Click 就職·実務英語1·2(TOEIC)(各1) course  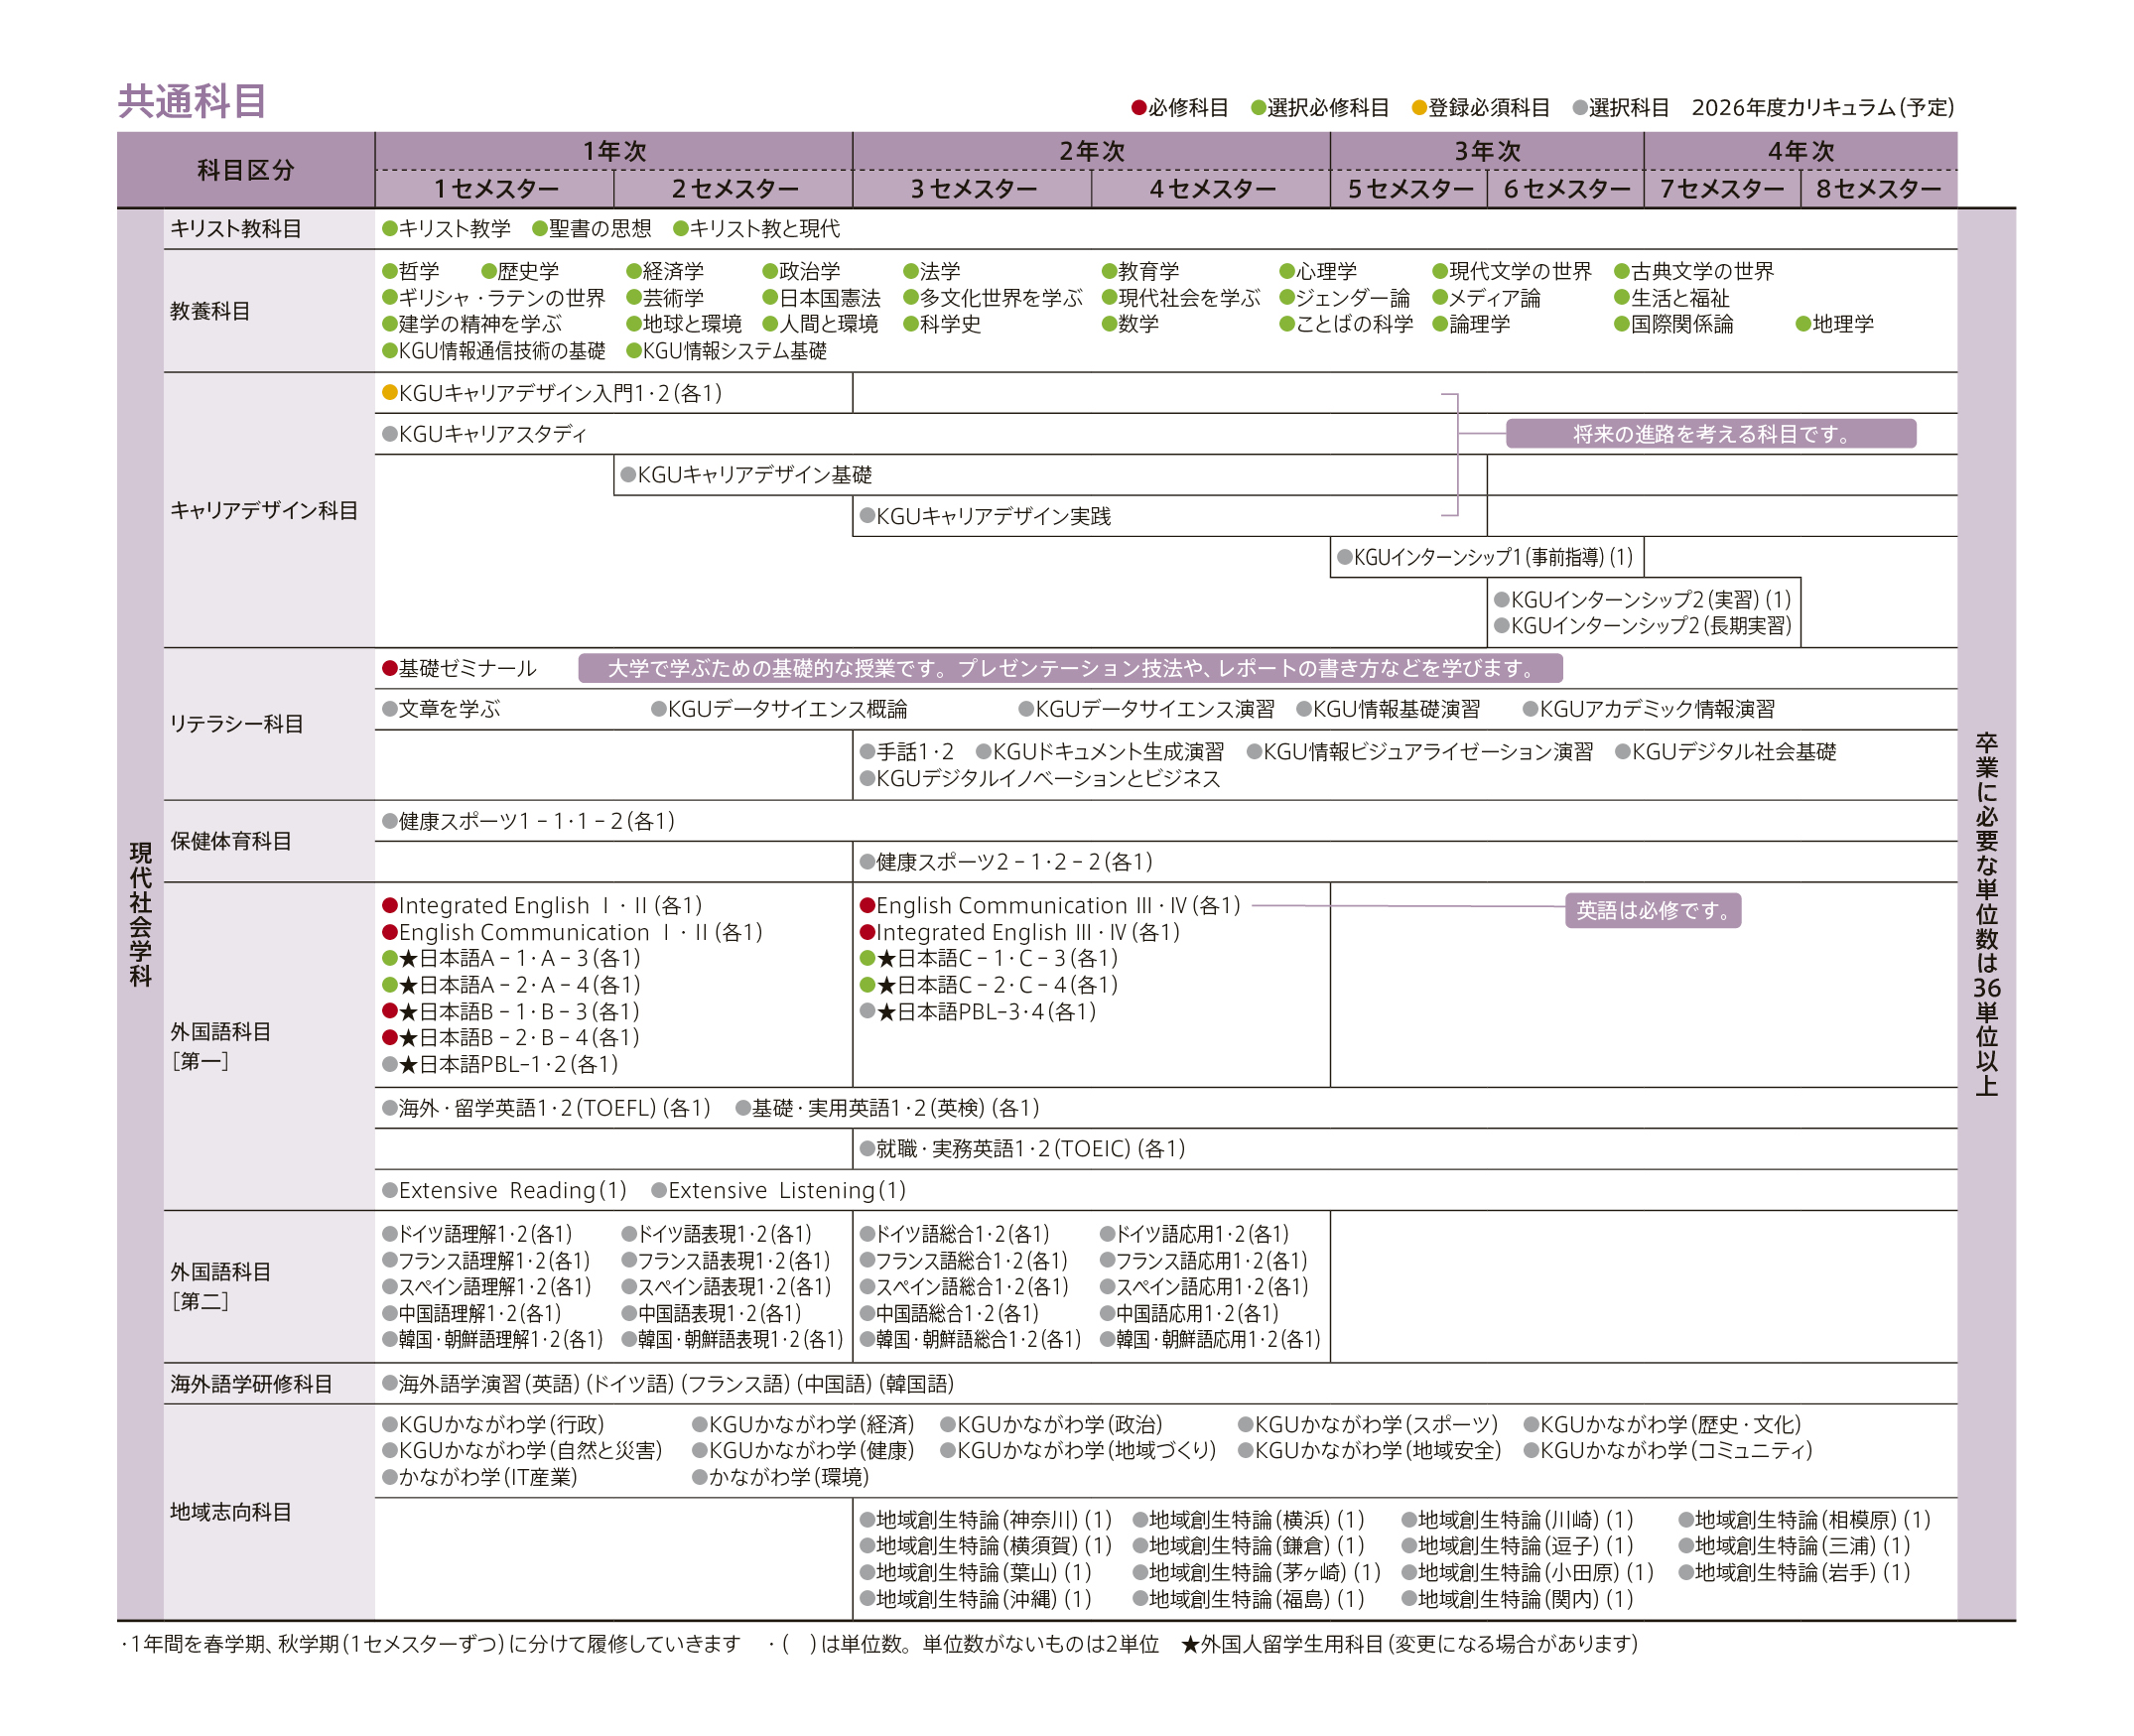point(1023,1148)
